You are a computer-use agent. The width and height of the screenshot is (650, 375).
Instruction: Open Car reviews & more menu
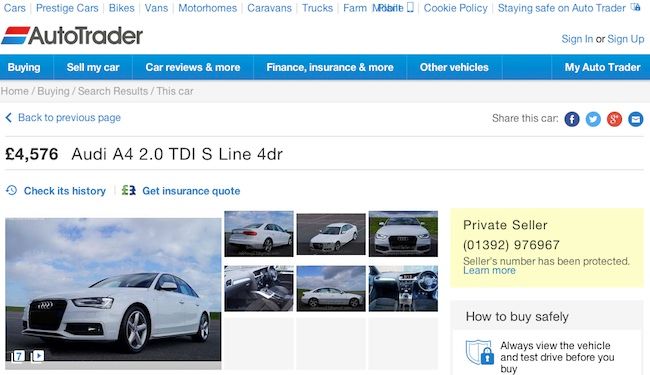(193, 67)
